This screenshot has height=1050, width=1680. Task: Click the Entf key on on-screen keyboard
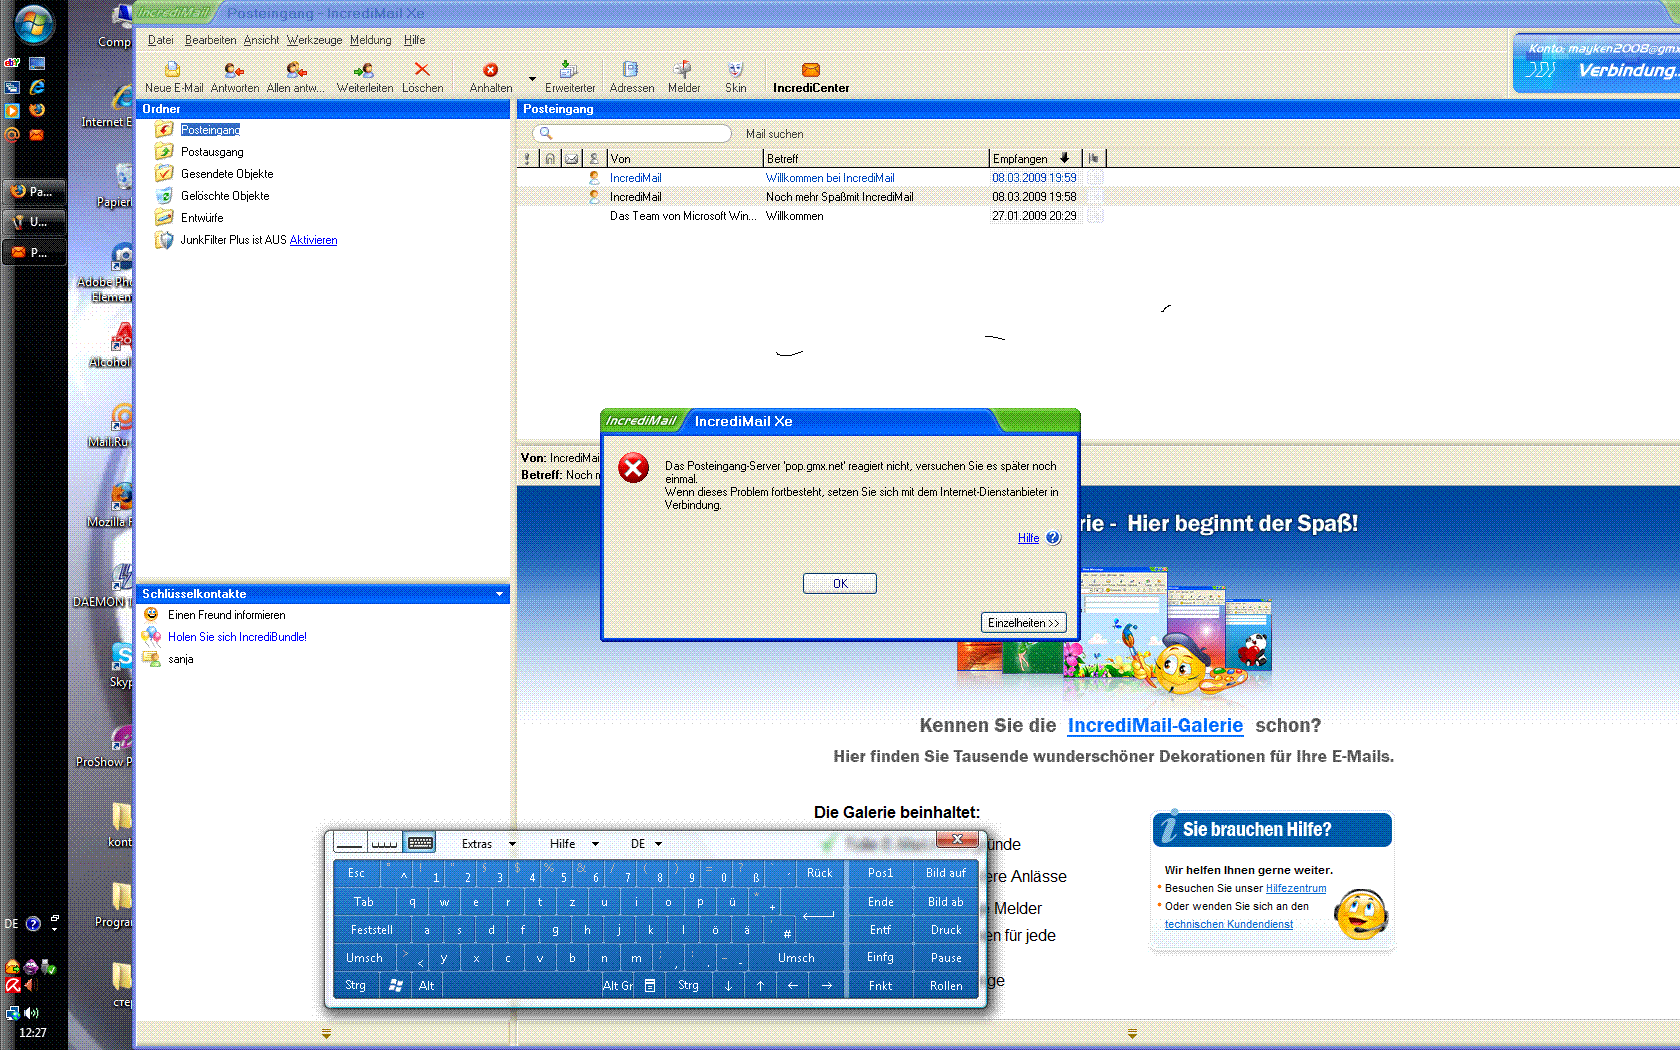coord(880,930)
